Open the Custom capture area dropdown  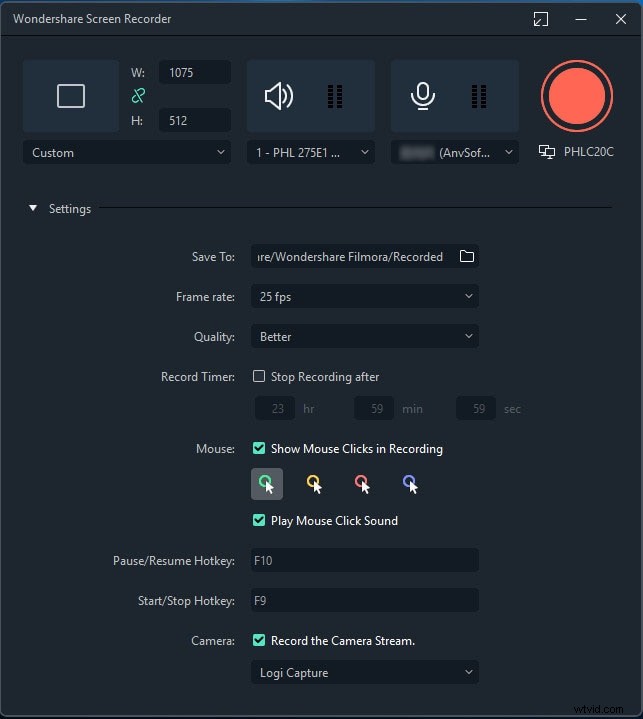pos(126,153)
